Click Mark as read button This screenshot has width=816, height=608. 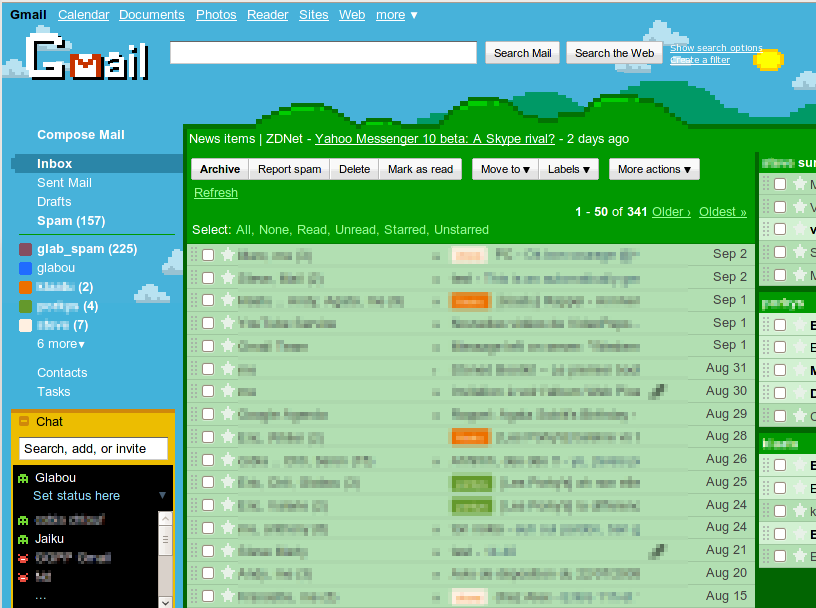[x=420, y=169]
